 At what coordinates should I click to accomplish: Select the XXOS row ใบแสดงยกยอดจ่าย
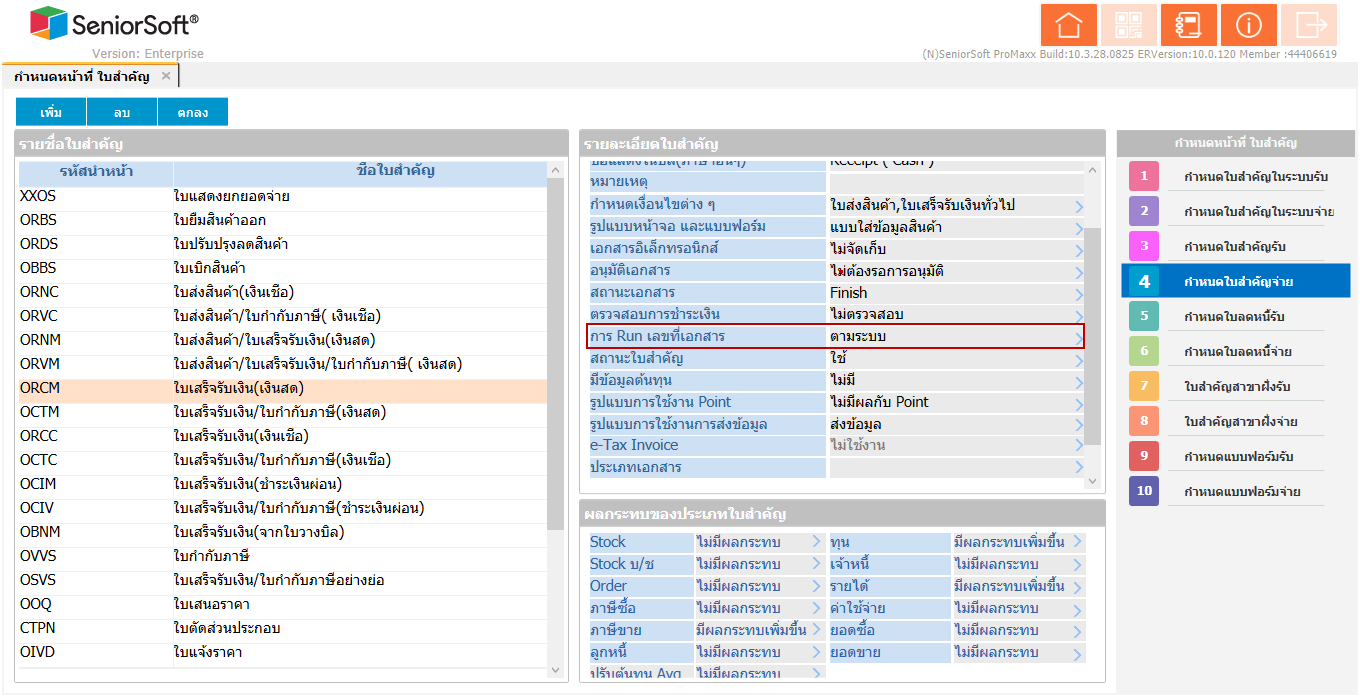tap(282, 196)
